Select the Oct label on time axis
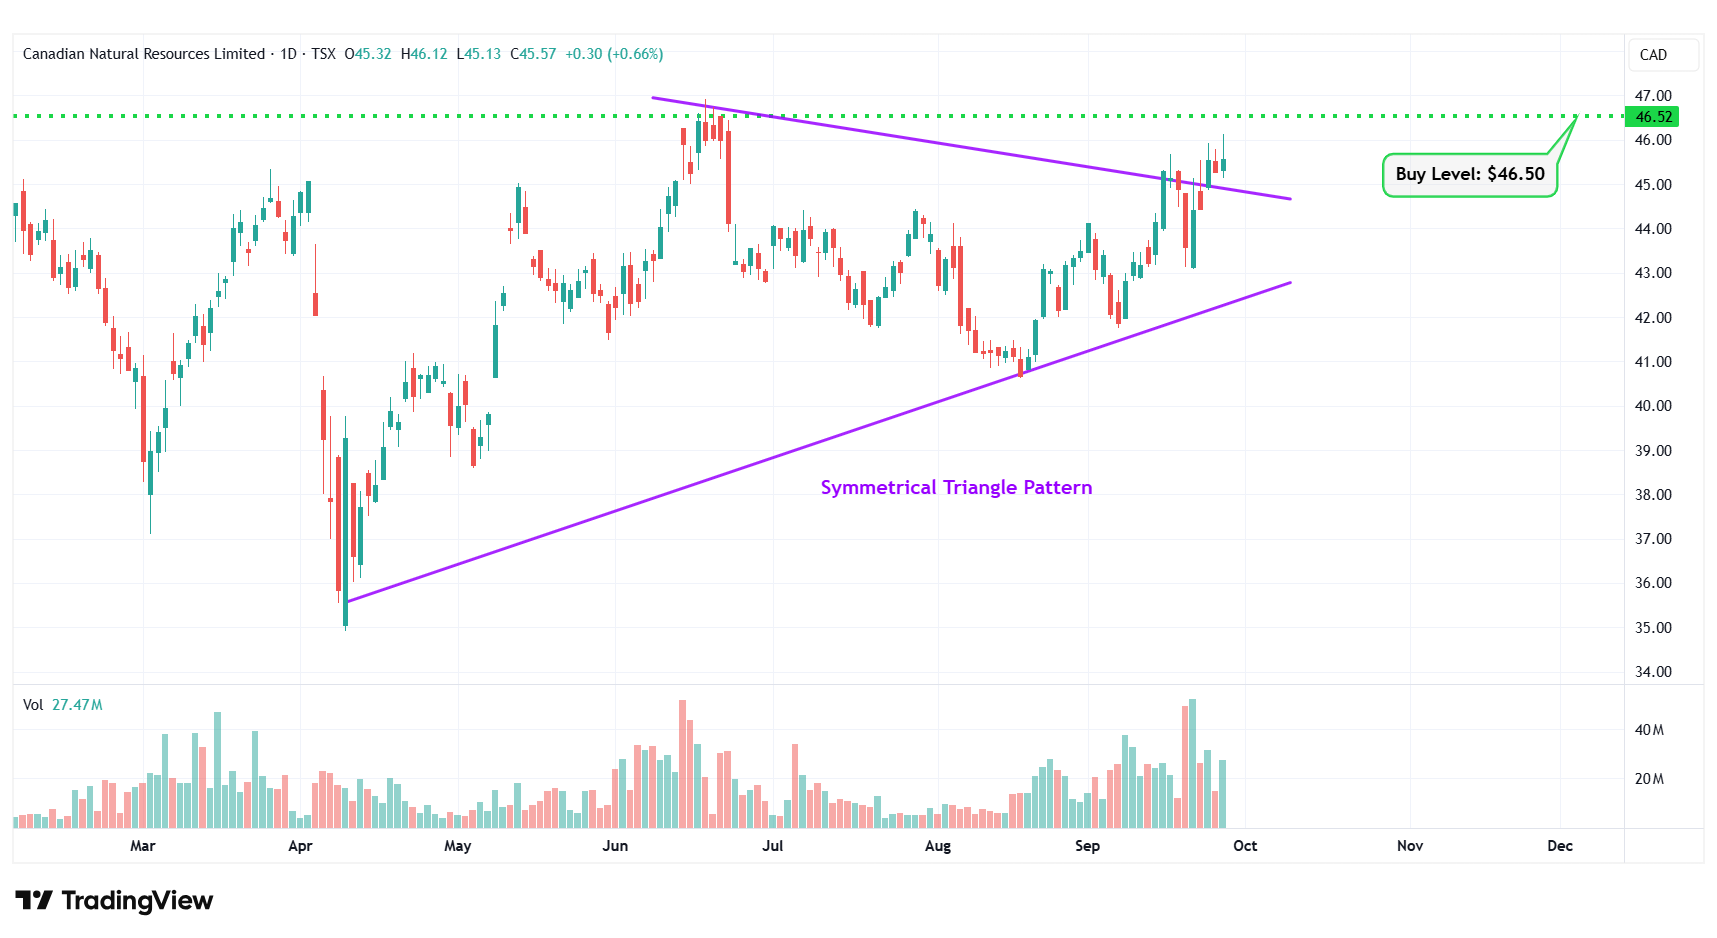 (x=1244, y=846)
